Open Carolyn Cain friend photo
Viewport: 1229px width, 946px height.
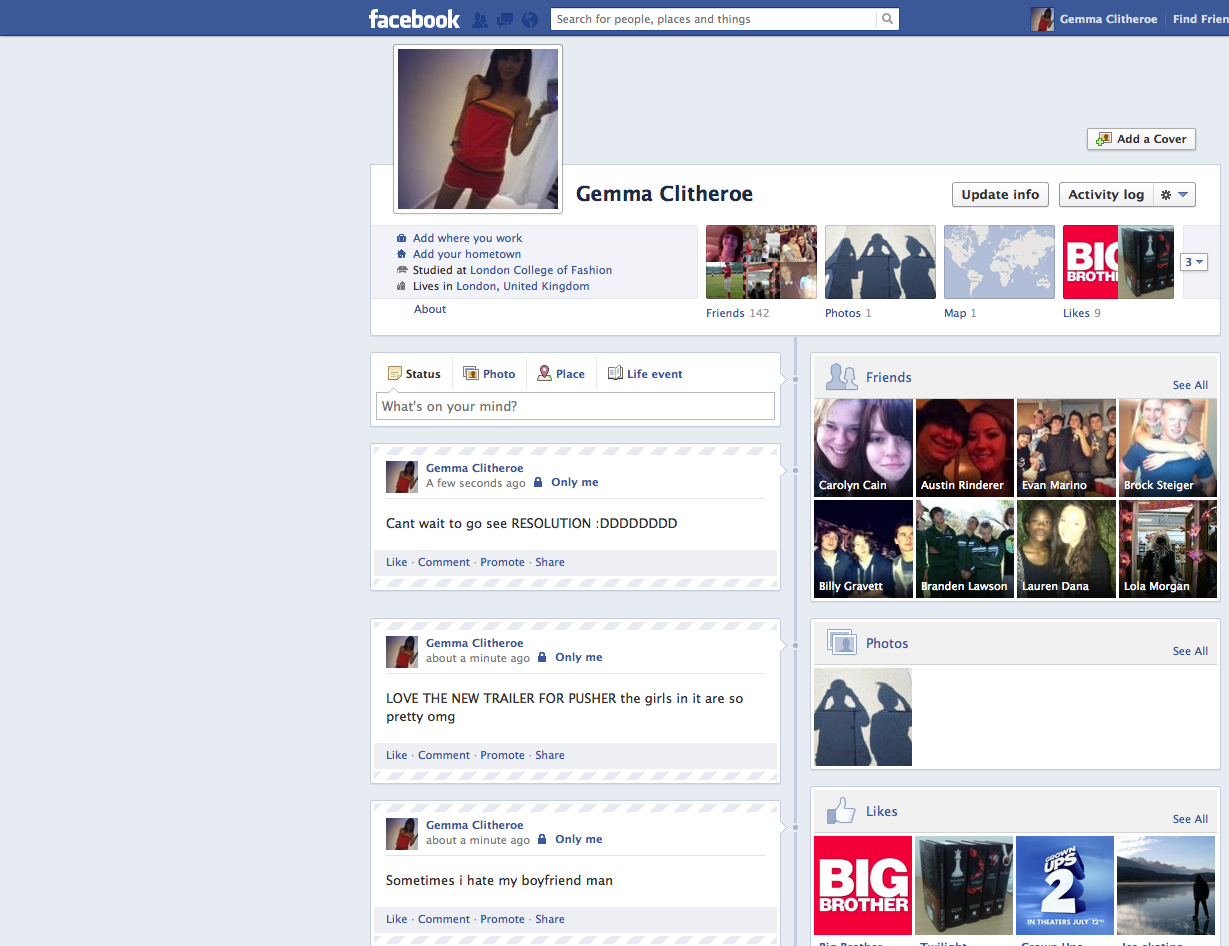point(863,448)
